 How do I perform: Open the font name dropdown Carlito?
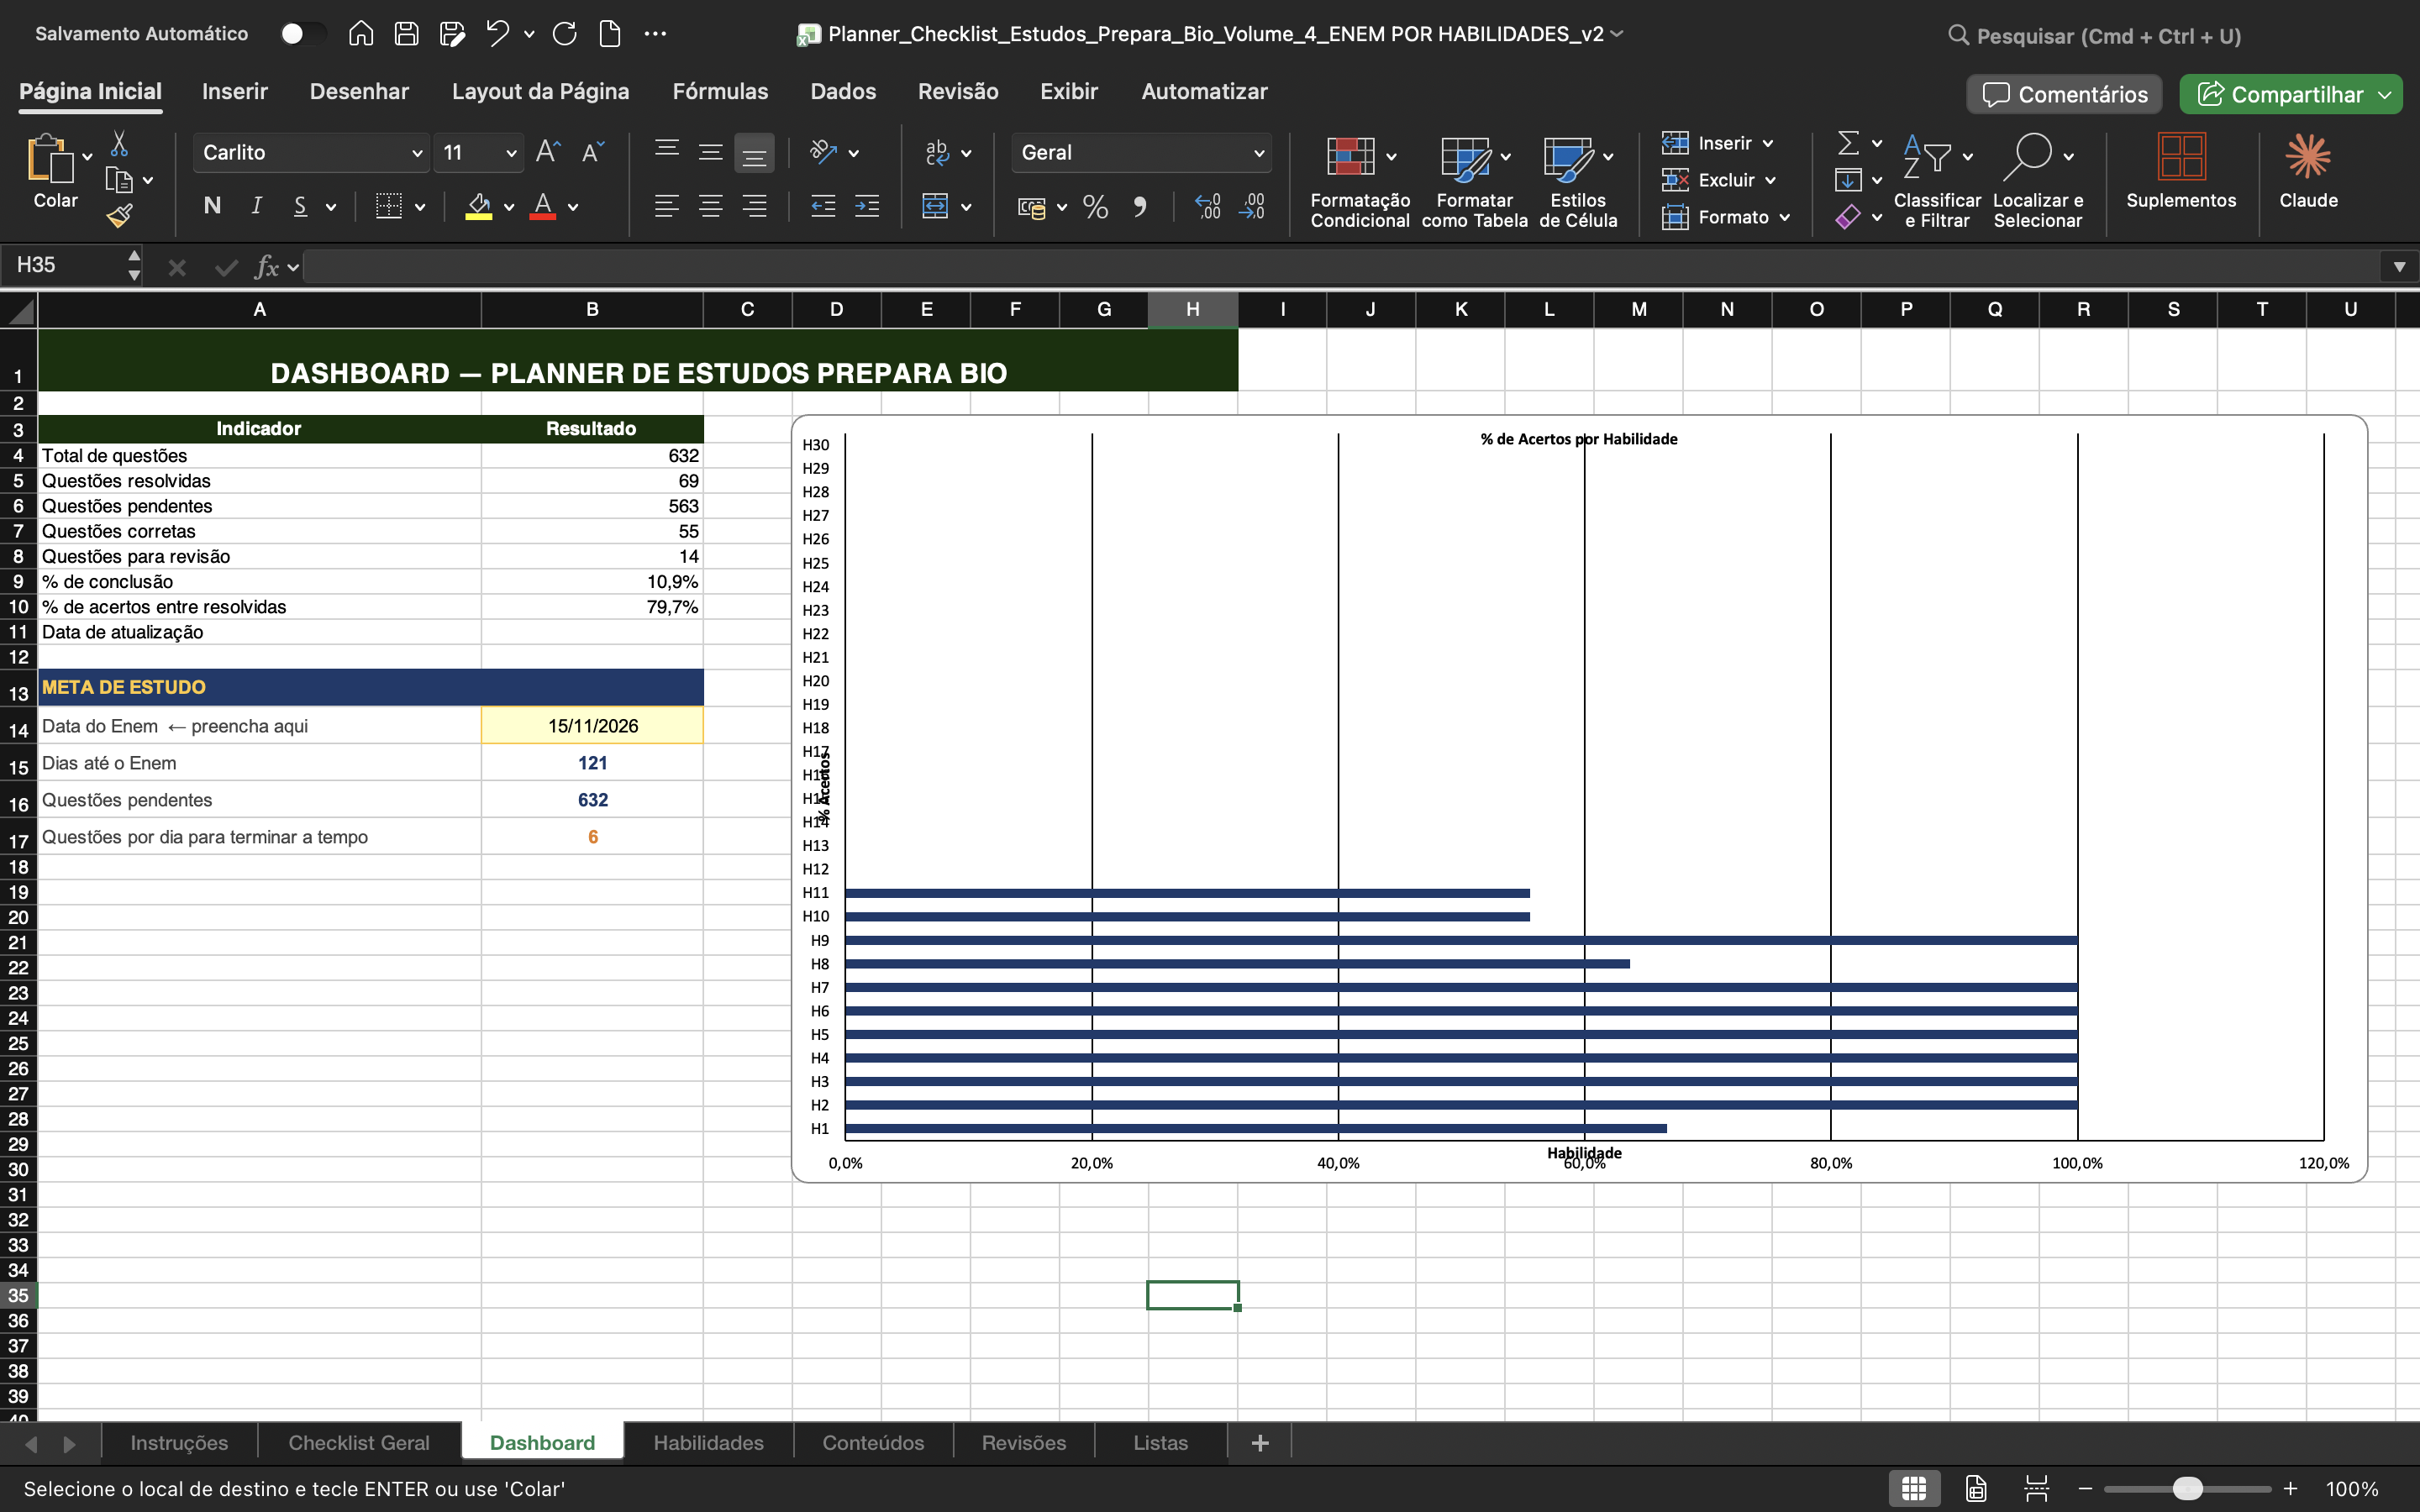click(x=311, y=153)
